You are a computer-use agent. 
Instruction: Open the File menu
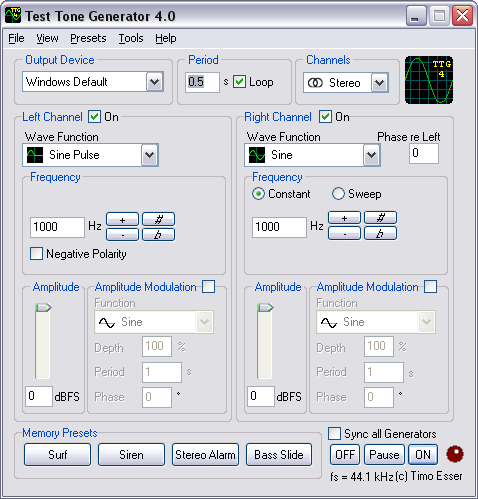coord(16,38)
